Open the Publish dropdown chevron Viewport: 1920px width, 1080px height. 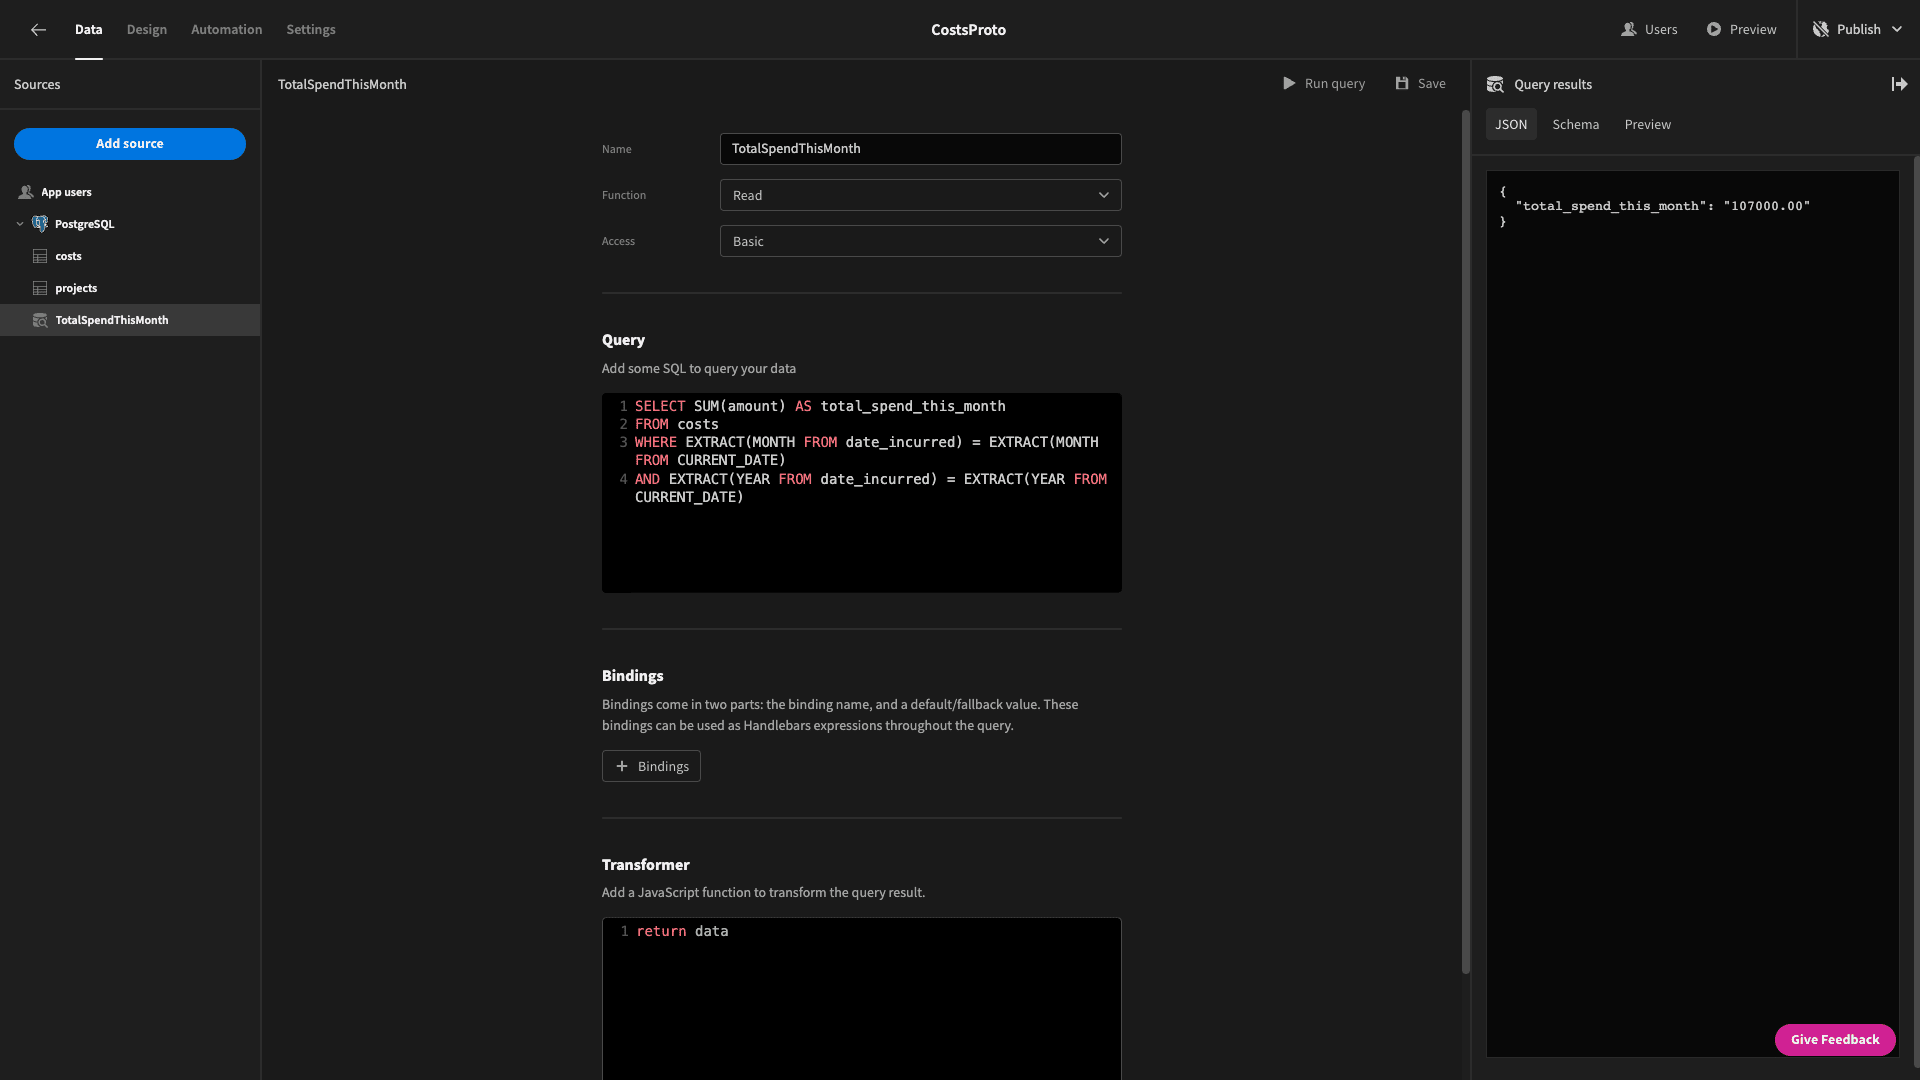click(1897, 30)
